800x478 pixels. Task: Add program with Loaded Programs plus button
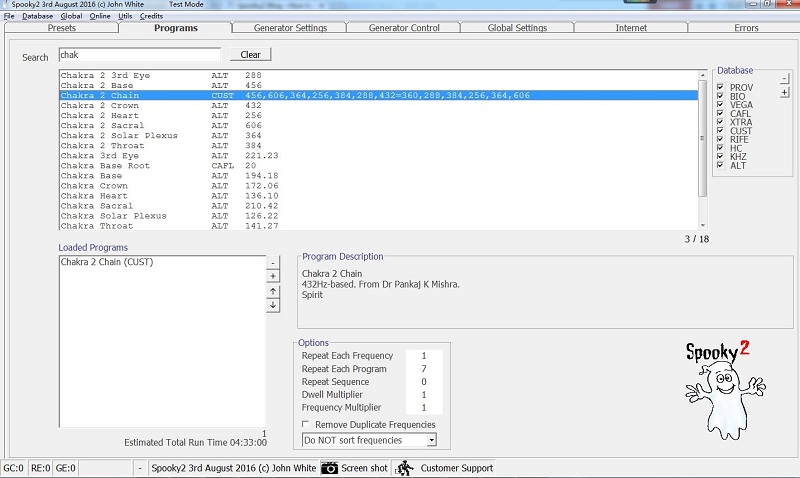273,275
